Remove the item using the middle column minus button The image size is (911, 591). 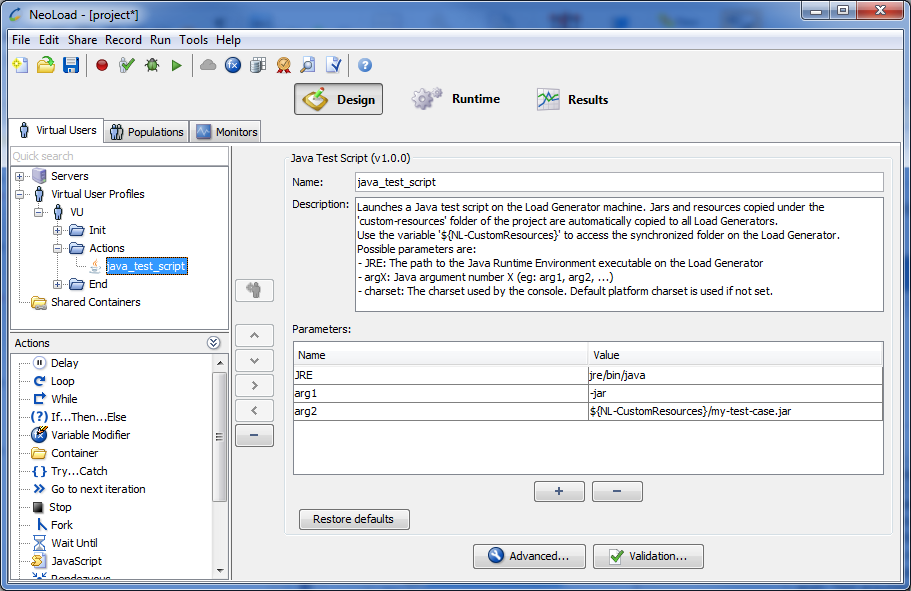pos(254,435)
